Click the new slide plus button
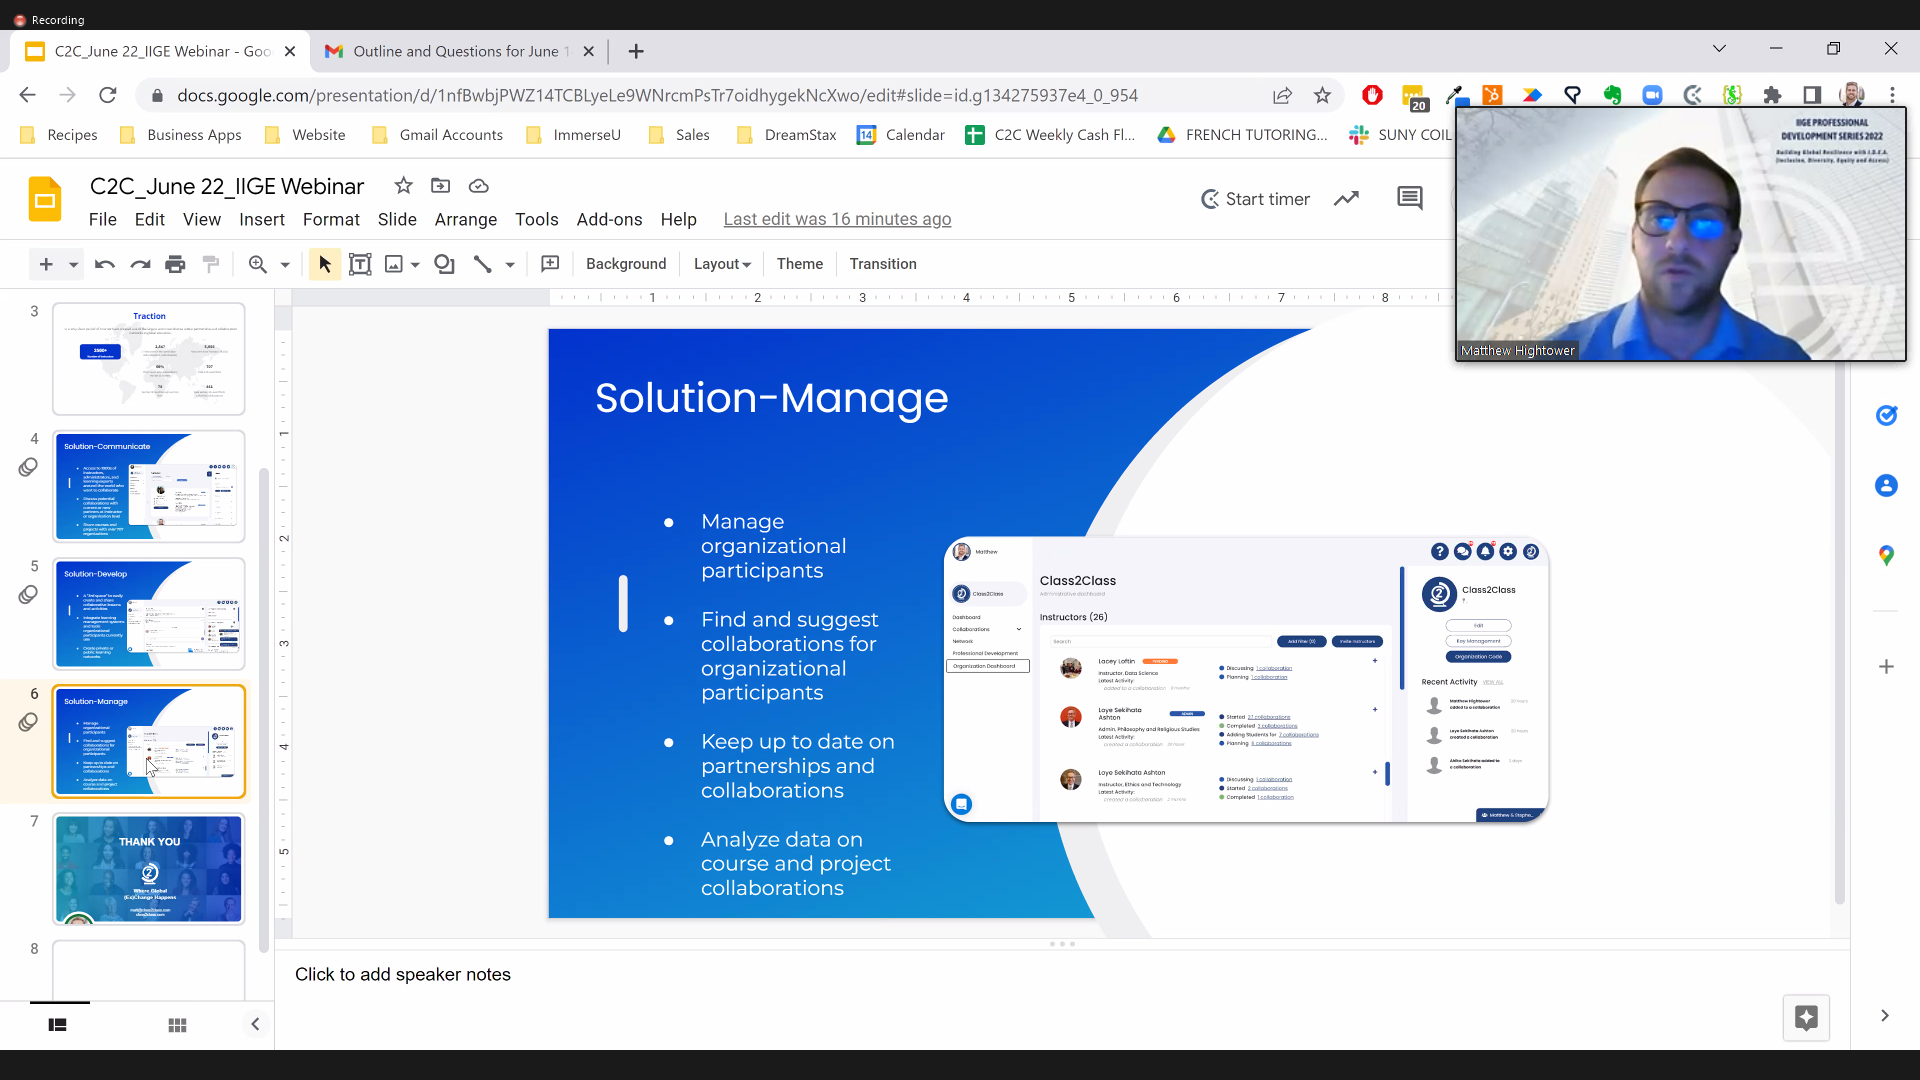 46,264
